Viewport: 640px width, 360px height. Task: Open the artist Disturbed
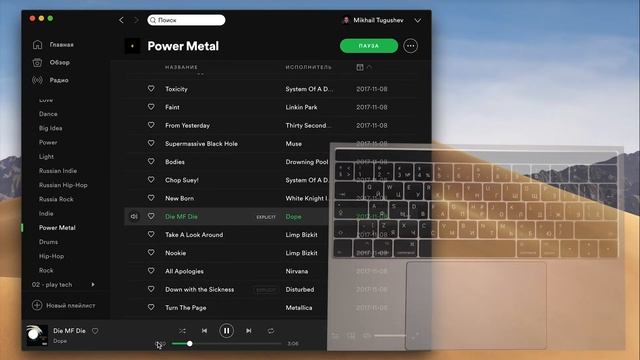coord(300,289)
